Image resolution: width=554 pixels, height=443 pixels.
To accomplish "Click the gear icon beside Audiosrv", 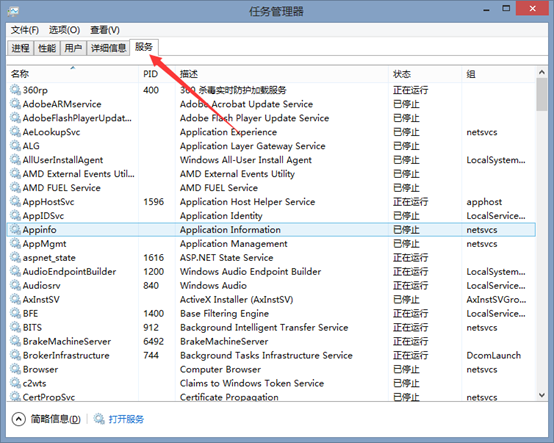I will [x=15, y=285].
